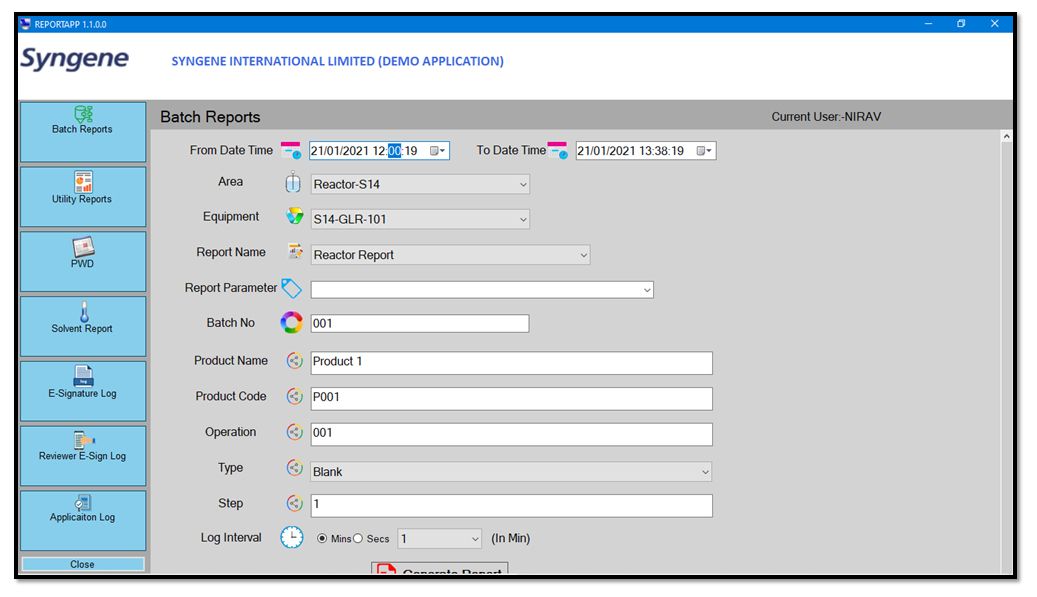The height and width of the screenshot is (597, 1037).
Task: Click the Generate Report button
Action: click(x=440, y=569)
